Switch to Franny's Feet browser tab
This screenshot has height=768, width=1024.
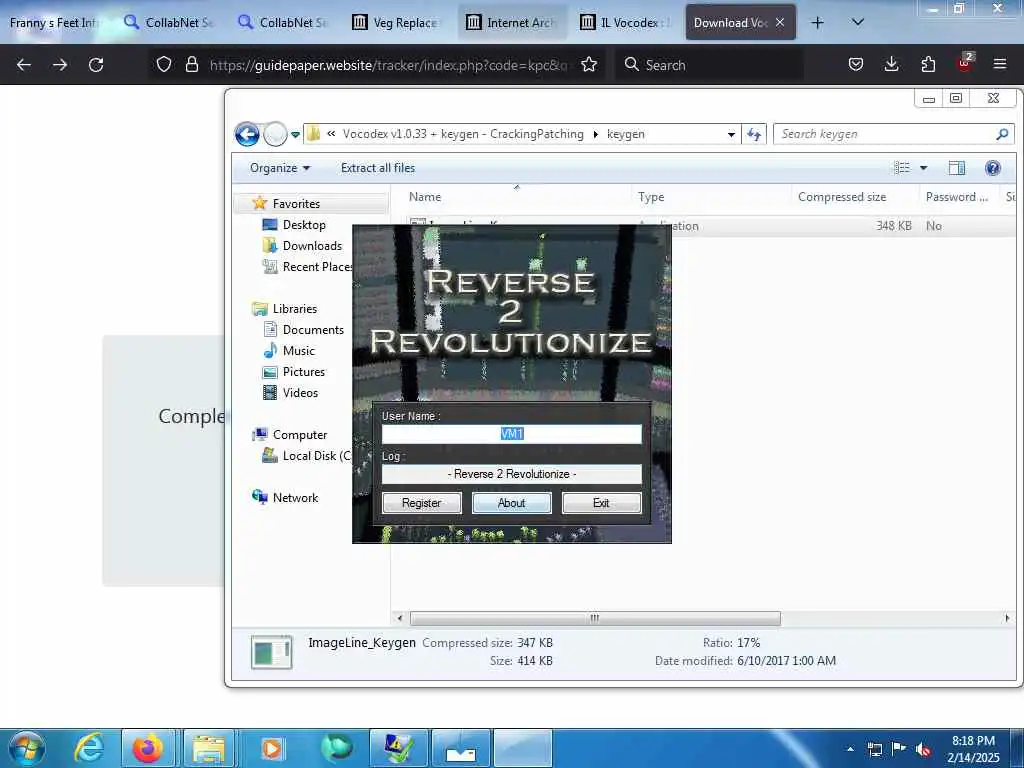point(54,23)
